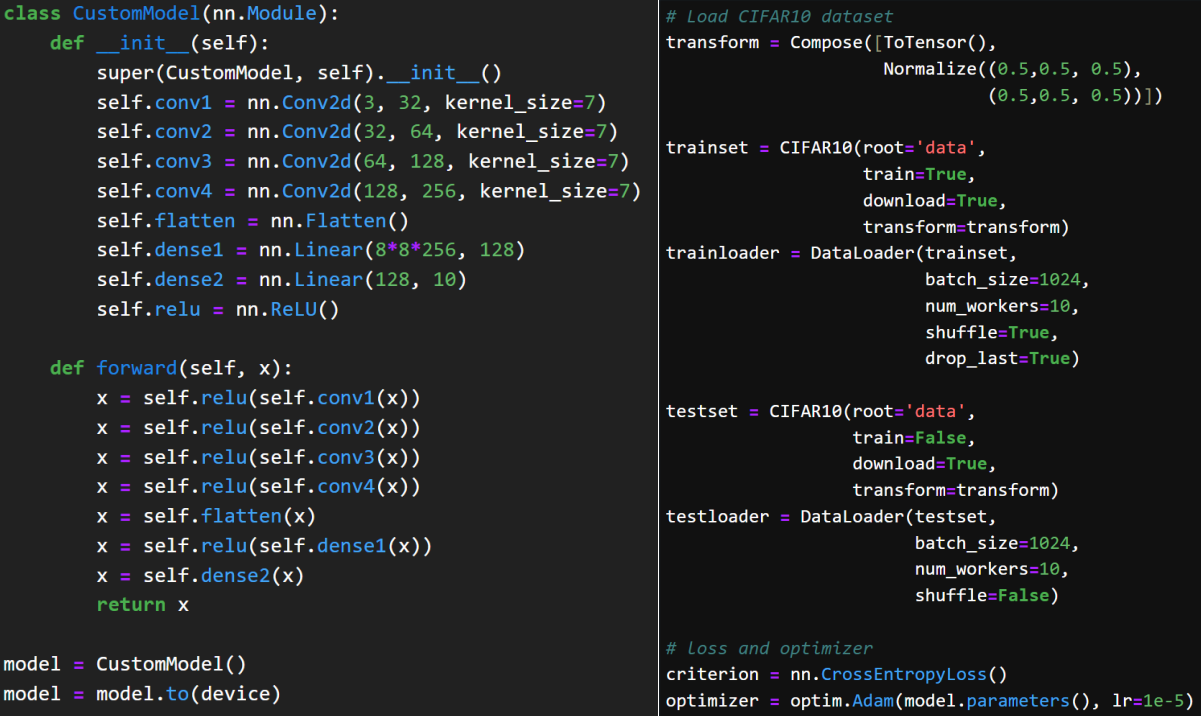This screenshot has height=716, width=1201.
Task: Click the 'optimizer = optim.Adam(...)' line
Action: coord(930,700)
